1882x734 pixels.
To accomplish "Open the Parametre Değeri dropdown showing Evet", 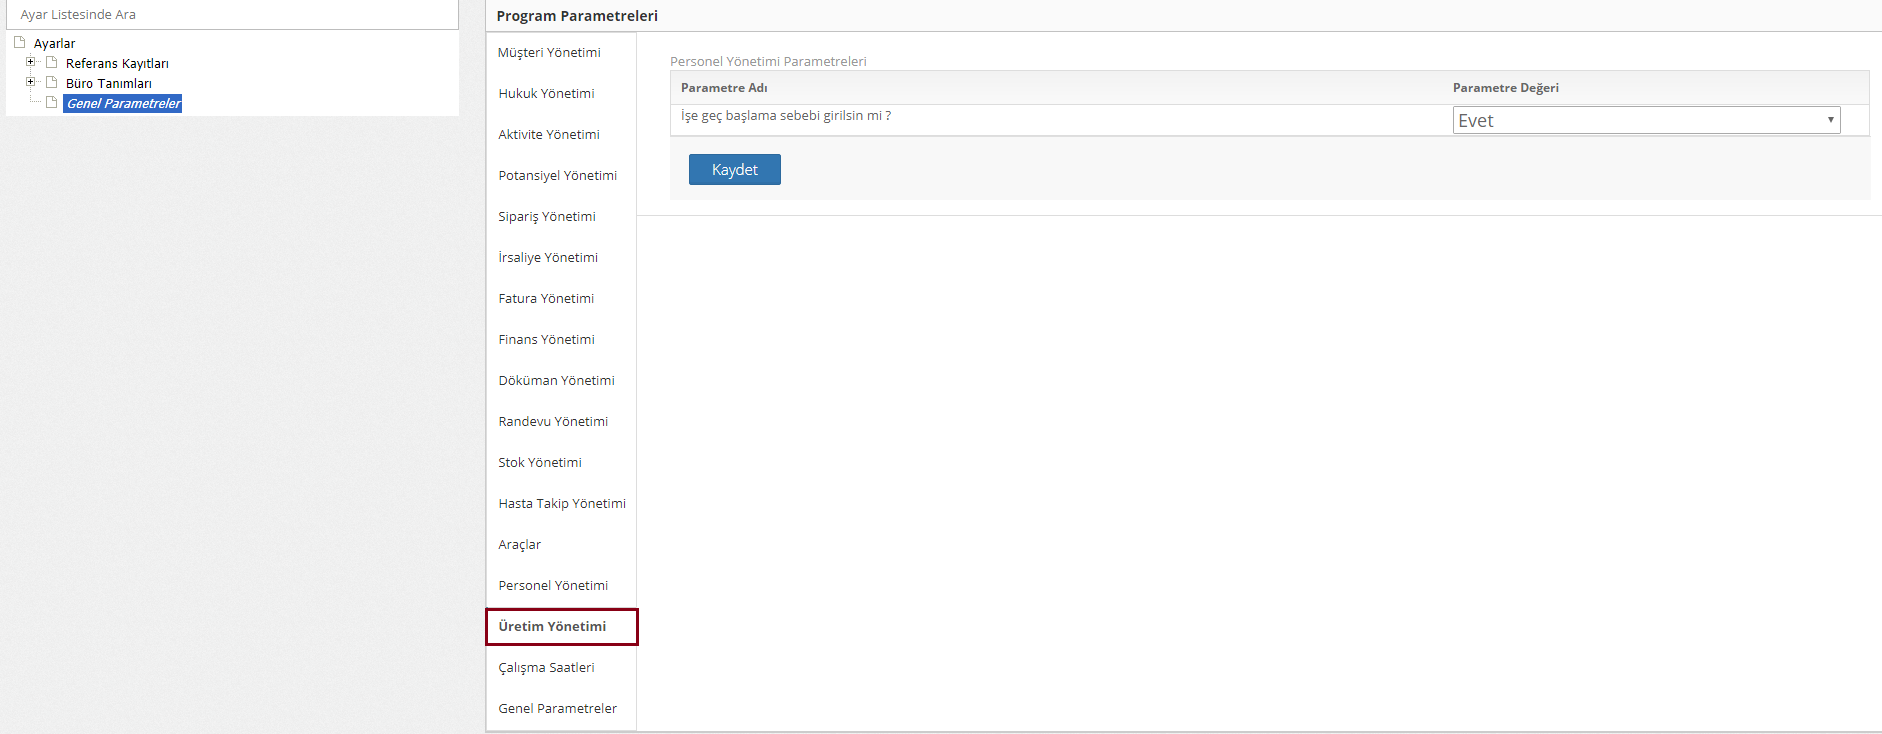I will pyautogui.click(x=1645, y=120).
